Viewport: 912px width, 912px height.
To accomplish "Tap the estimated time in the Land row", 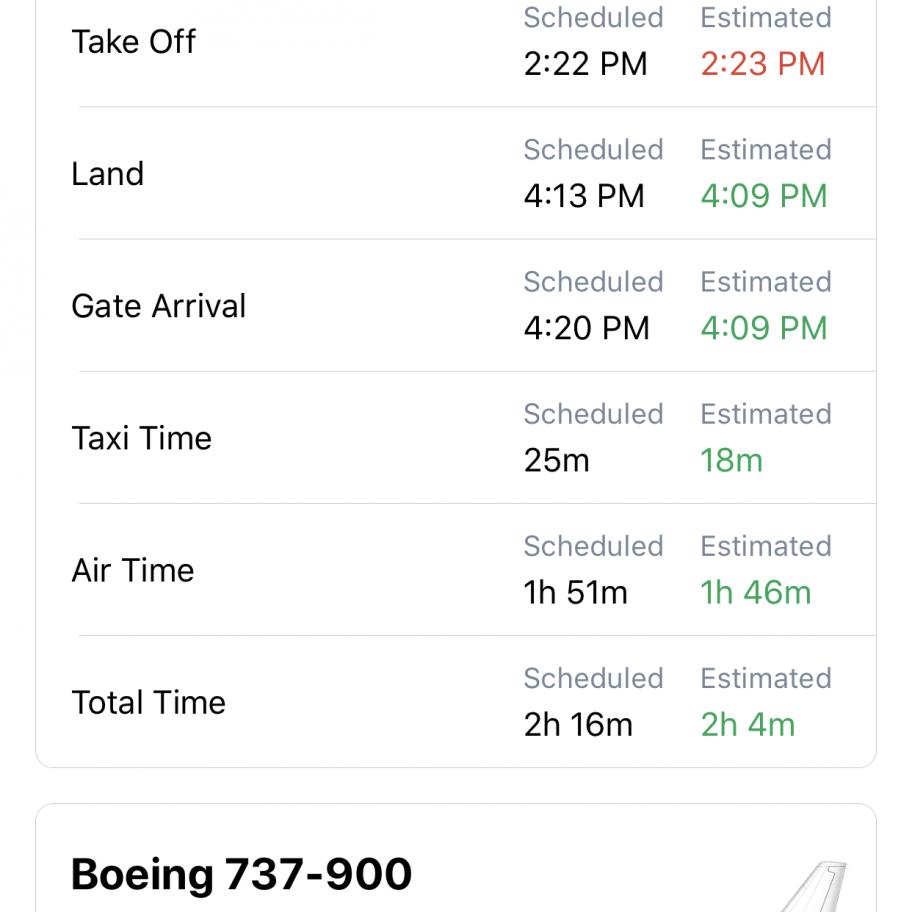I will click(x=763, y=196).
